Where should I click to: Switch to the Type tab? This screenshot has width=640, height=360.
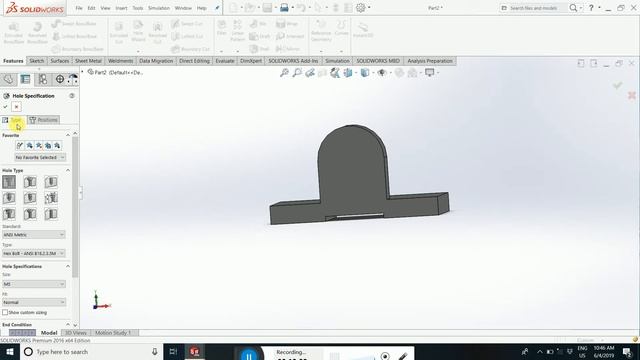pyautogui.click(x=13, y=120)
